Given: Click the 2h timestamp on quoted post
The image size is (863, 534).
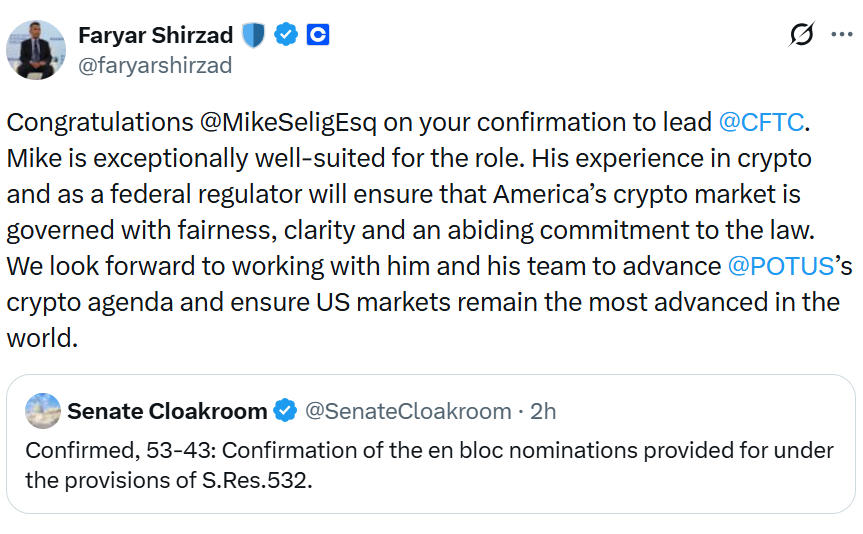Looking at the screenshot, I should (x=542, y=411).
